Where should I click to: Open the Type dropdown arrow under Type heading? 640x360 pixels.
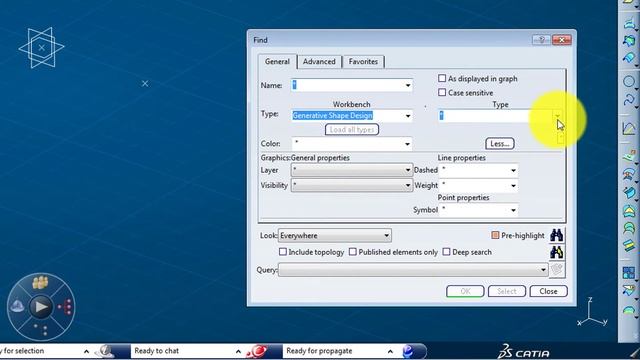coord(557,116)
